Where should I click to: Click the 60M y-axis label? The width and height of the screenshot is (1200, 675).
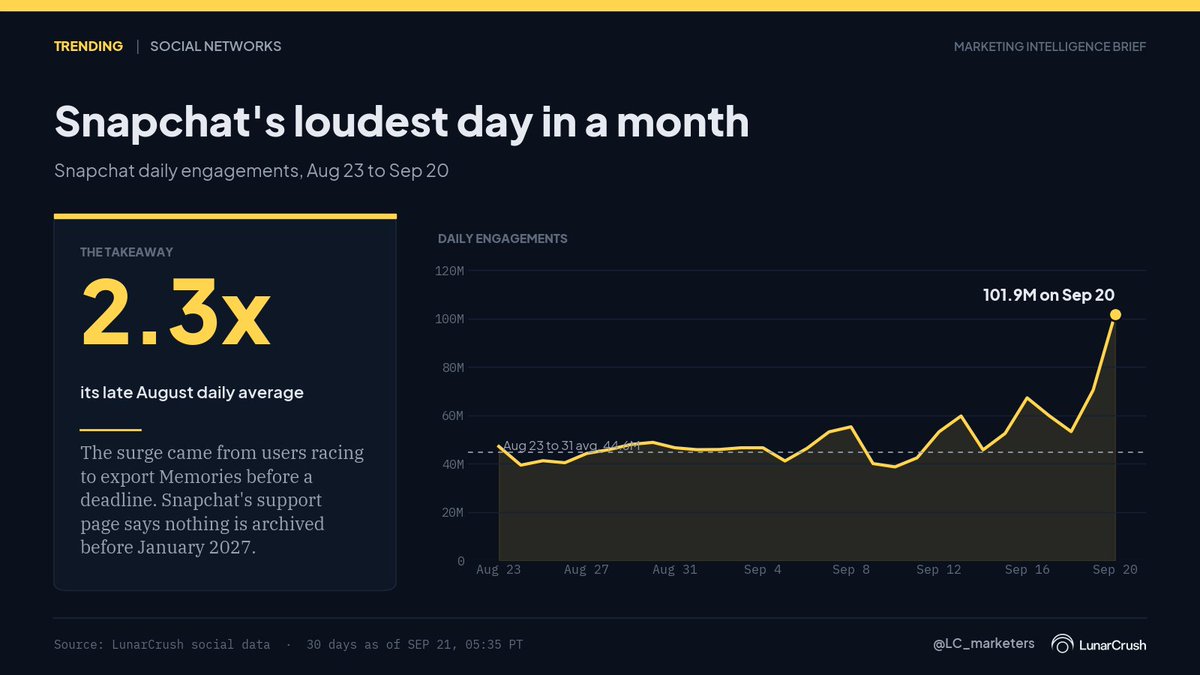click(453, 416)
